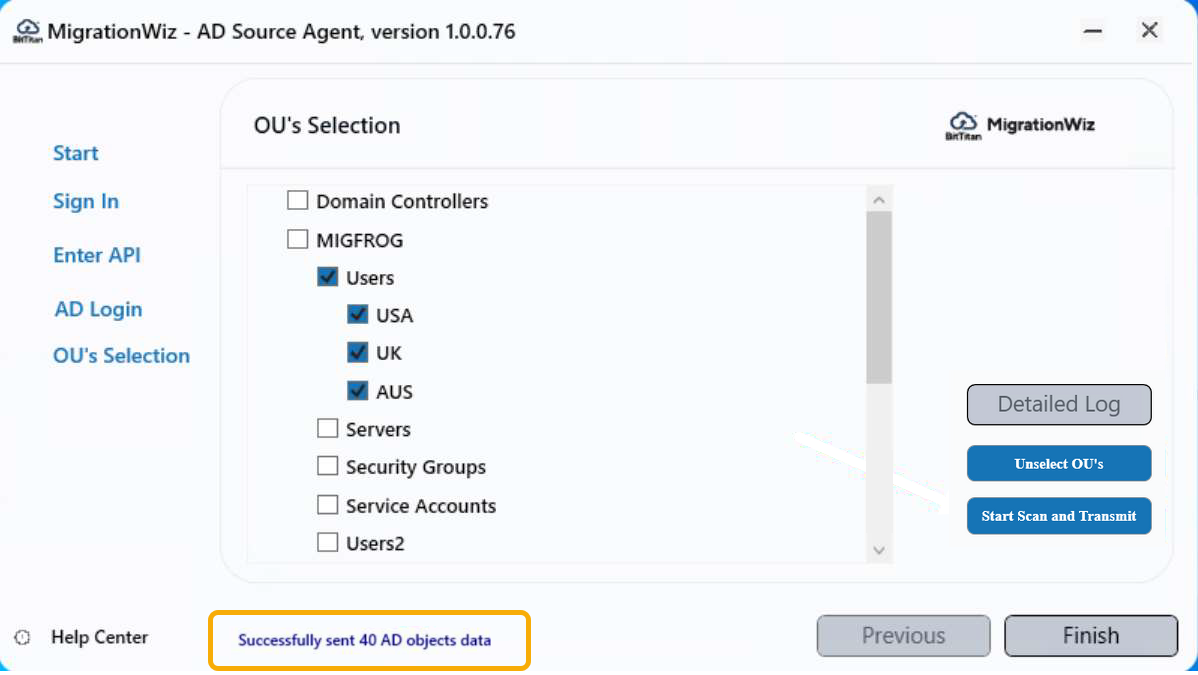Click Unselect OU's
Viewport: 1198px width, 675px height.
[x=1058, y=463]
